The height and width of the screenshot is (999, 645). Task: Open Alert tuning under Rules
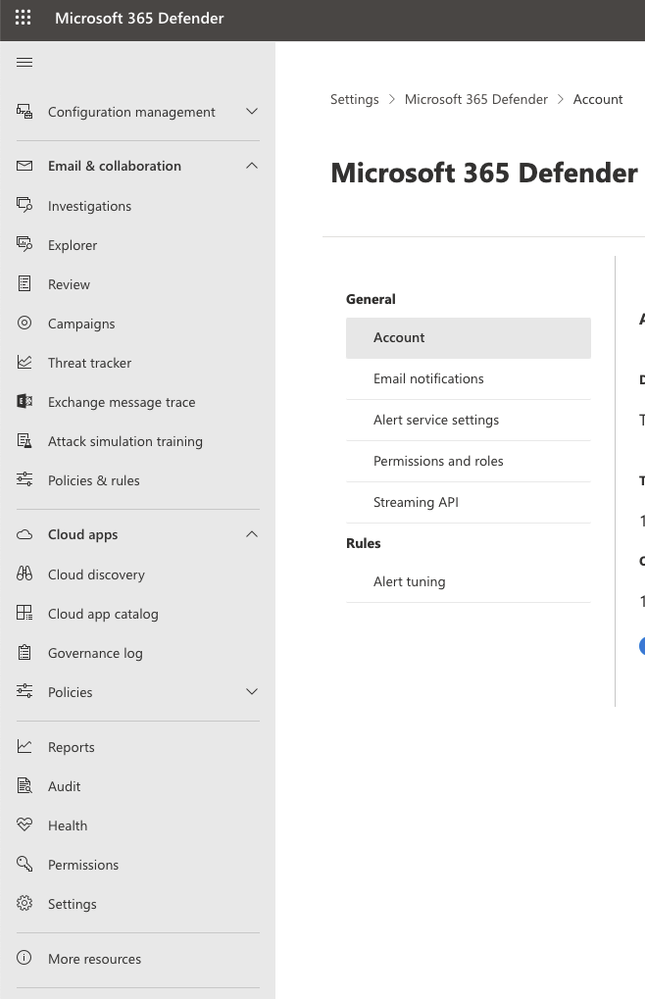click(x=409, y=582)
